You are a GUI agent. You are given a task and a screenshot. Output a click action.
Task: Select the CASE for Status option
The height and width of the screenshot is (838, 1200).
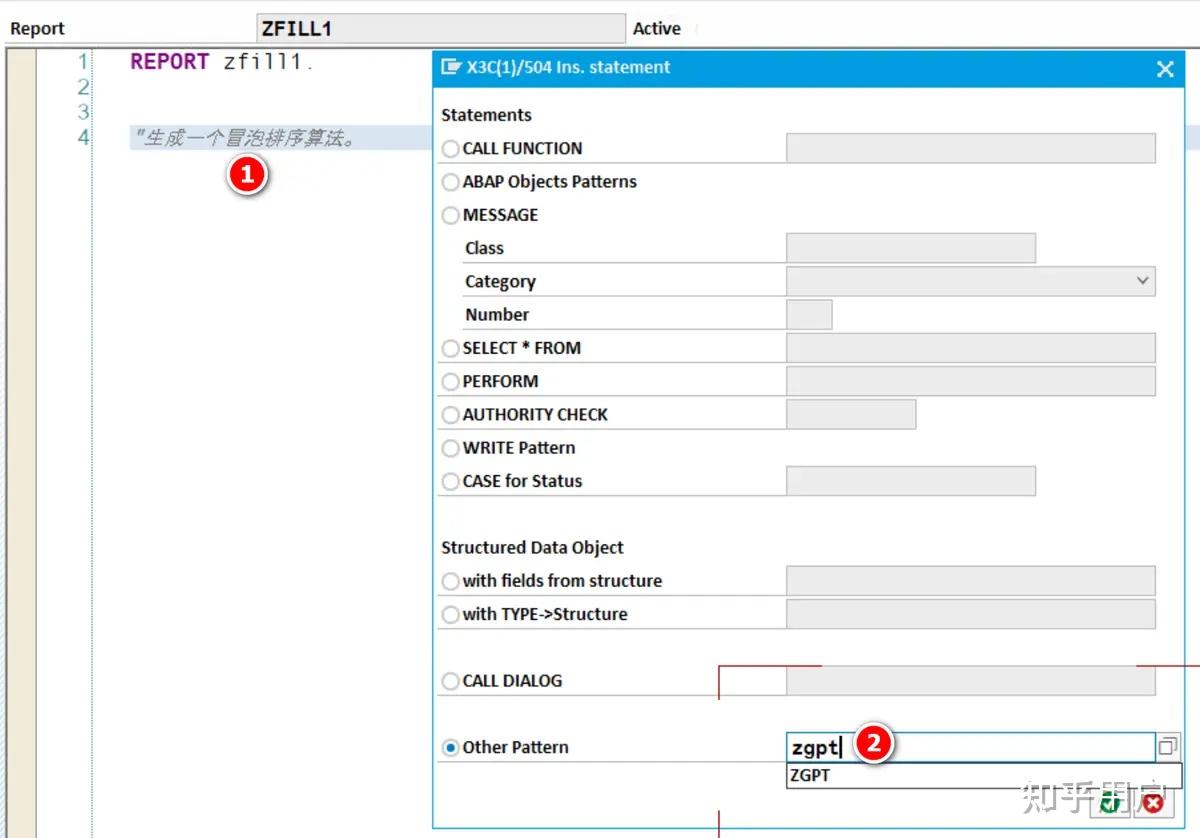pyautogui.click(x=450, y=481)
